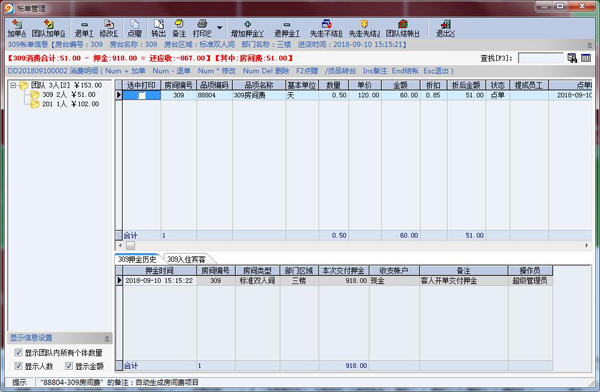Switch to the 309入住宾客 tab

186,260
